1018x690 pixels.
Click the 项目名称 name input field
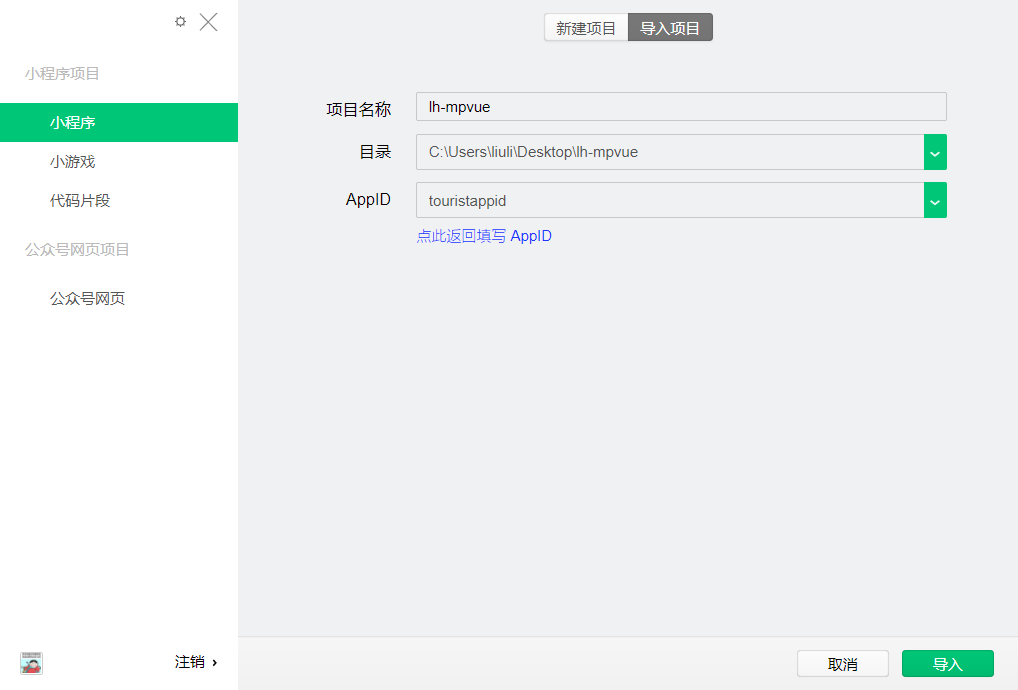[680, 106]
